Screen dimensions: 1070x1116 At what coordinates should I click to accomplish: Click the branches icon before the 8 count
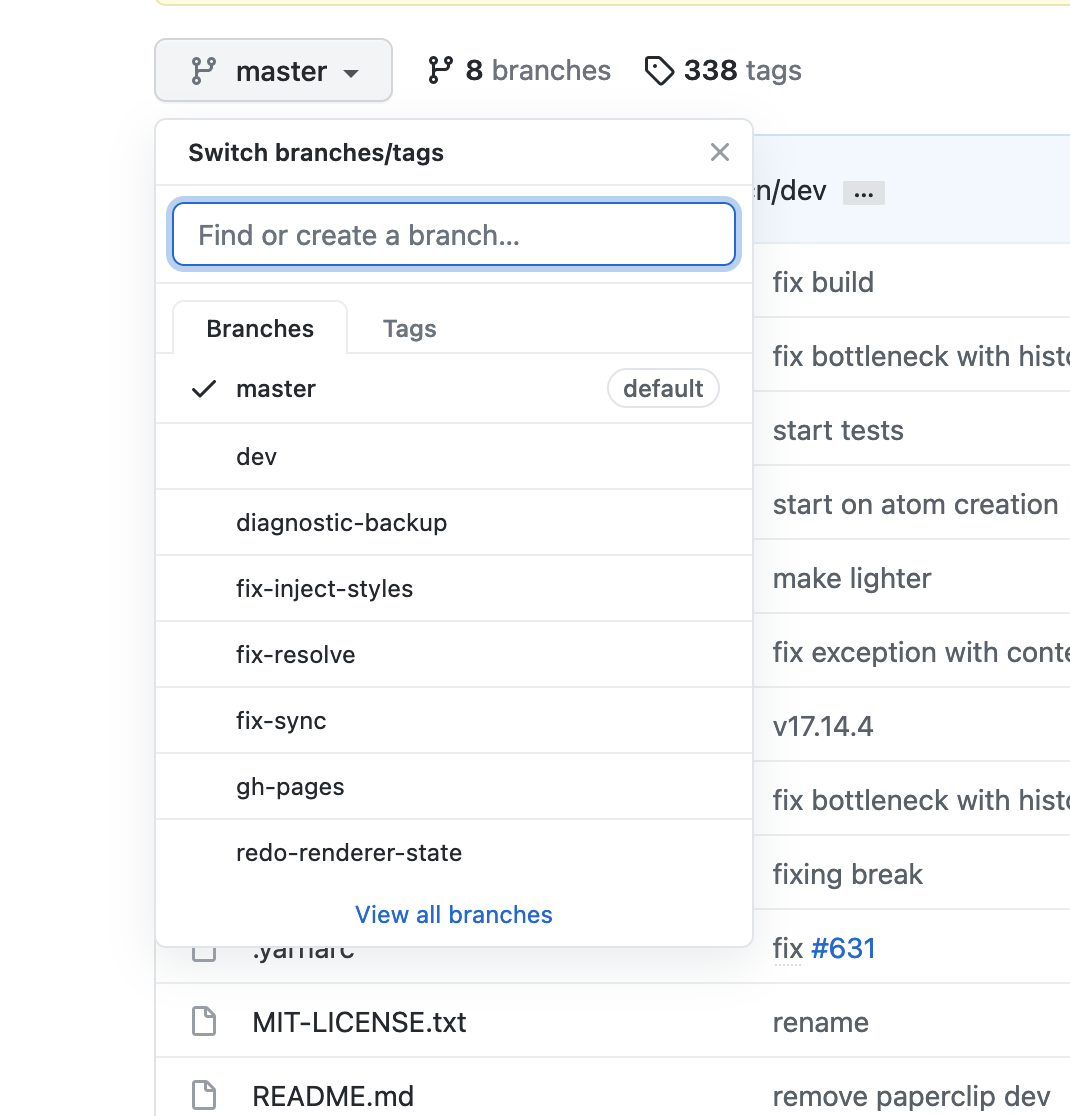[438, 70]
